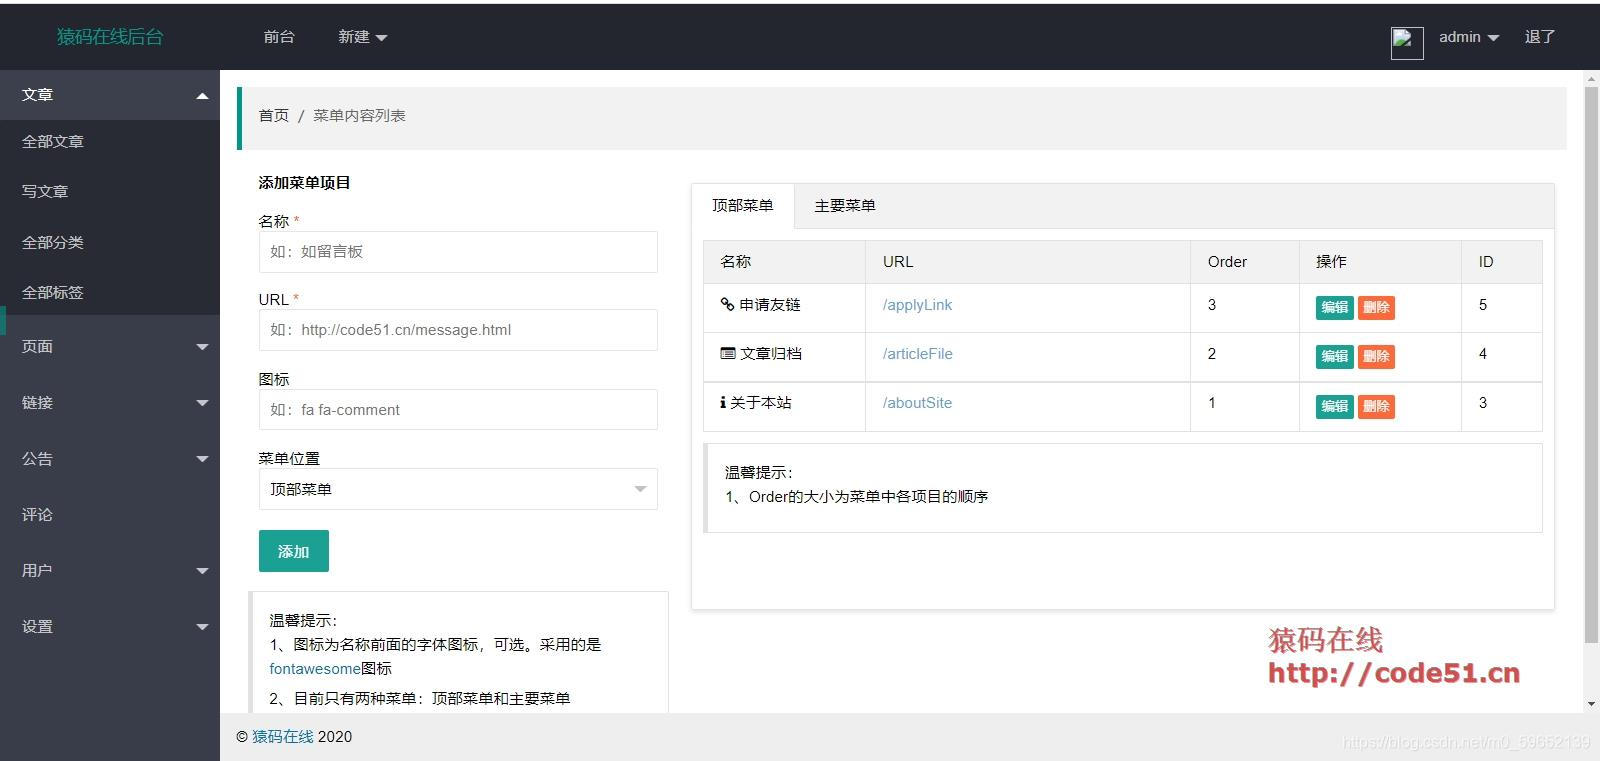Click the link icon beside 申请友链
The width and height of the screenshot is (1600, 761).
tap(727, 304)
